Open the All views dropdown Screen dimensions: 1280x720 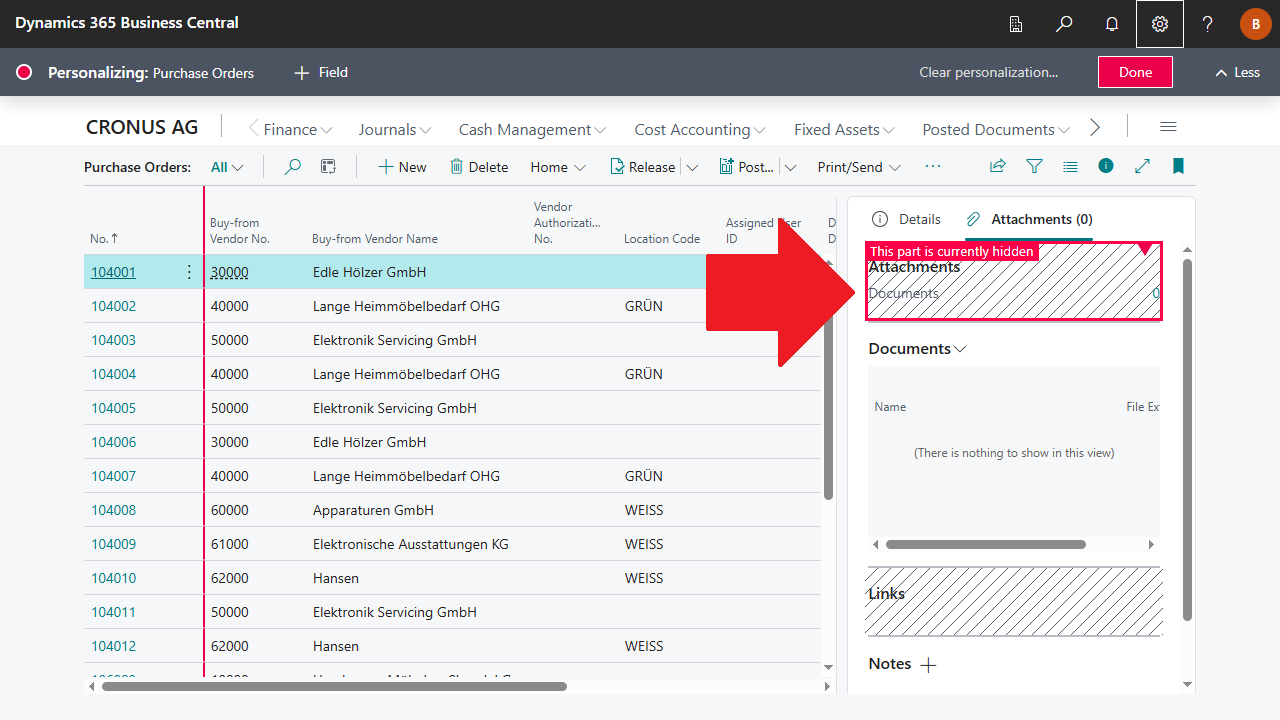point(227,167)
